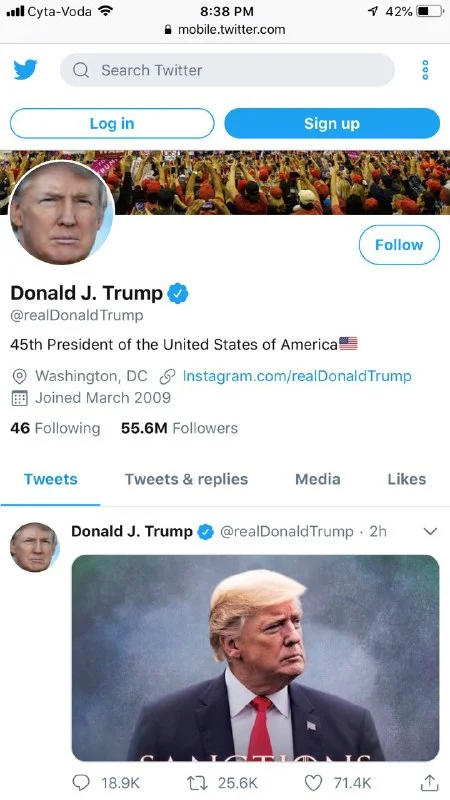Open the Media tab
450x800 pixels.
pos(317,479)
